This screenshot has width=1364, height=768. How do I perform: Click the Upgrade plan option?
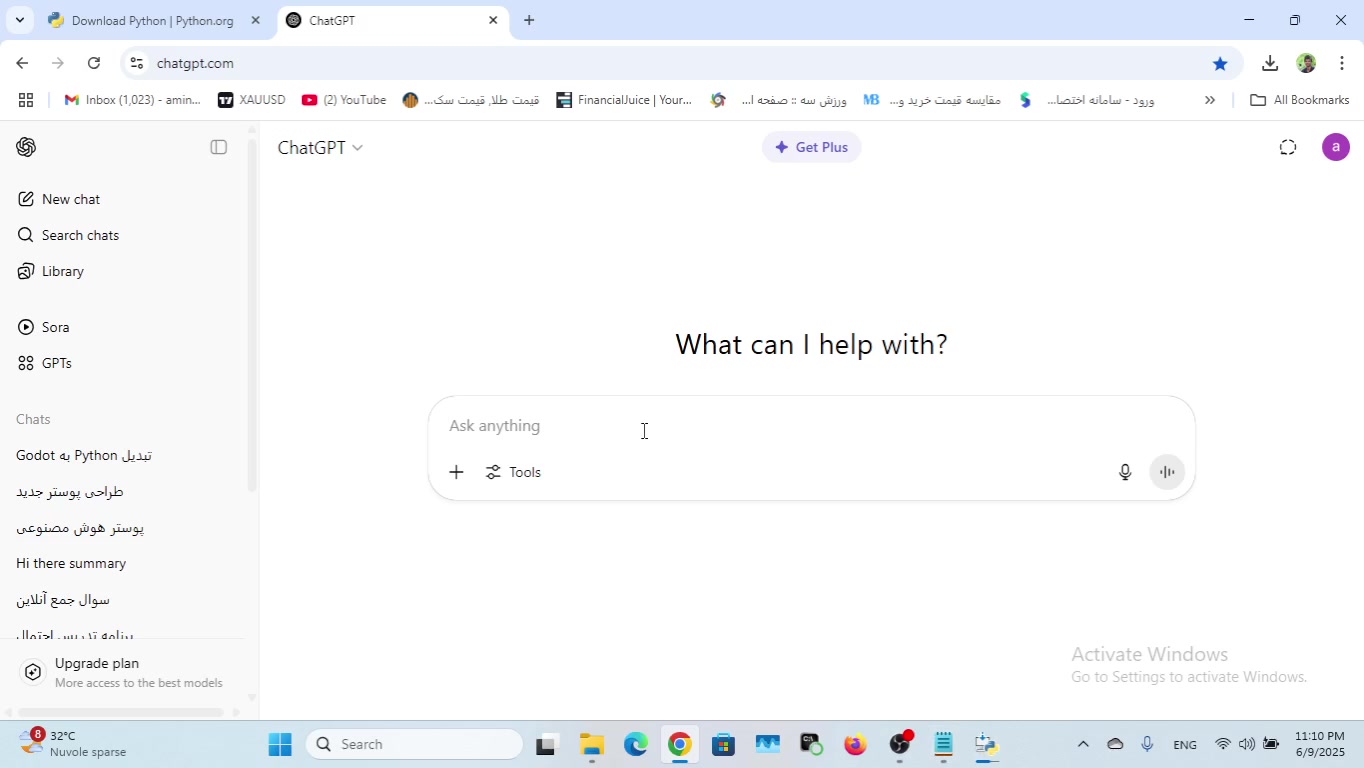point(122,672)
